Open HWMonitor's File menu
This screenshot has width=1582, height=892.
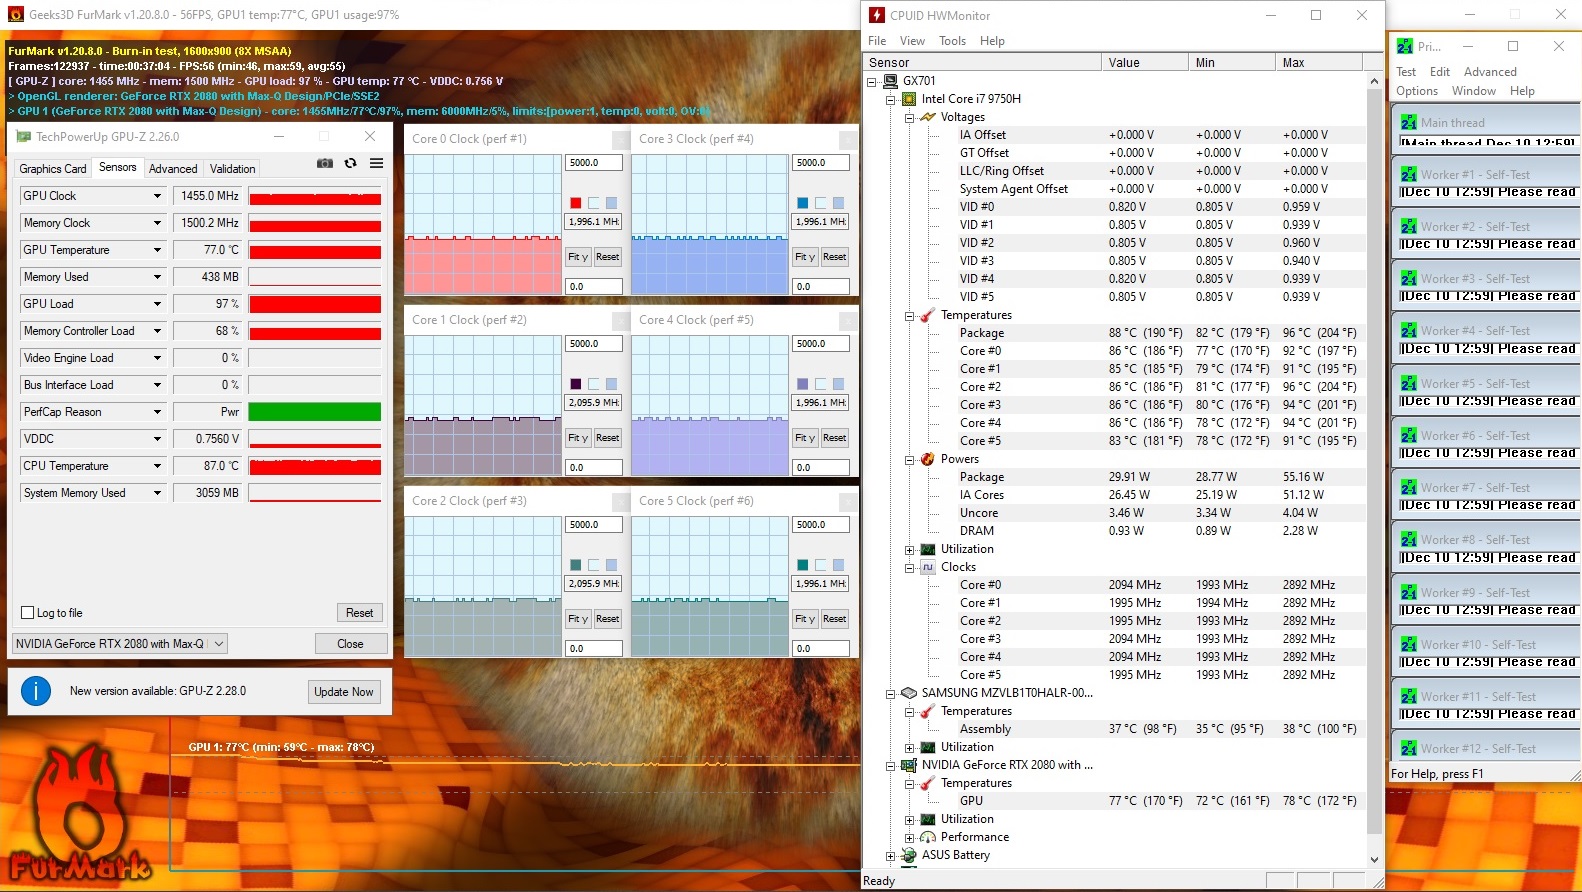[x=877, y=41]
